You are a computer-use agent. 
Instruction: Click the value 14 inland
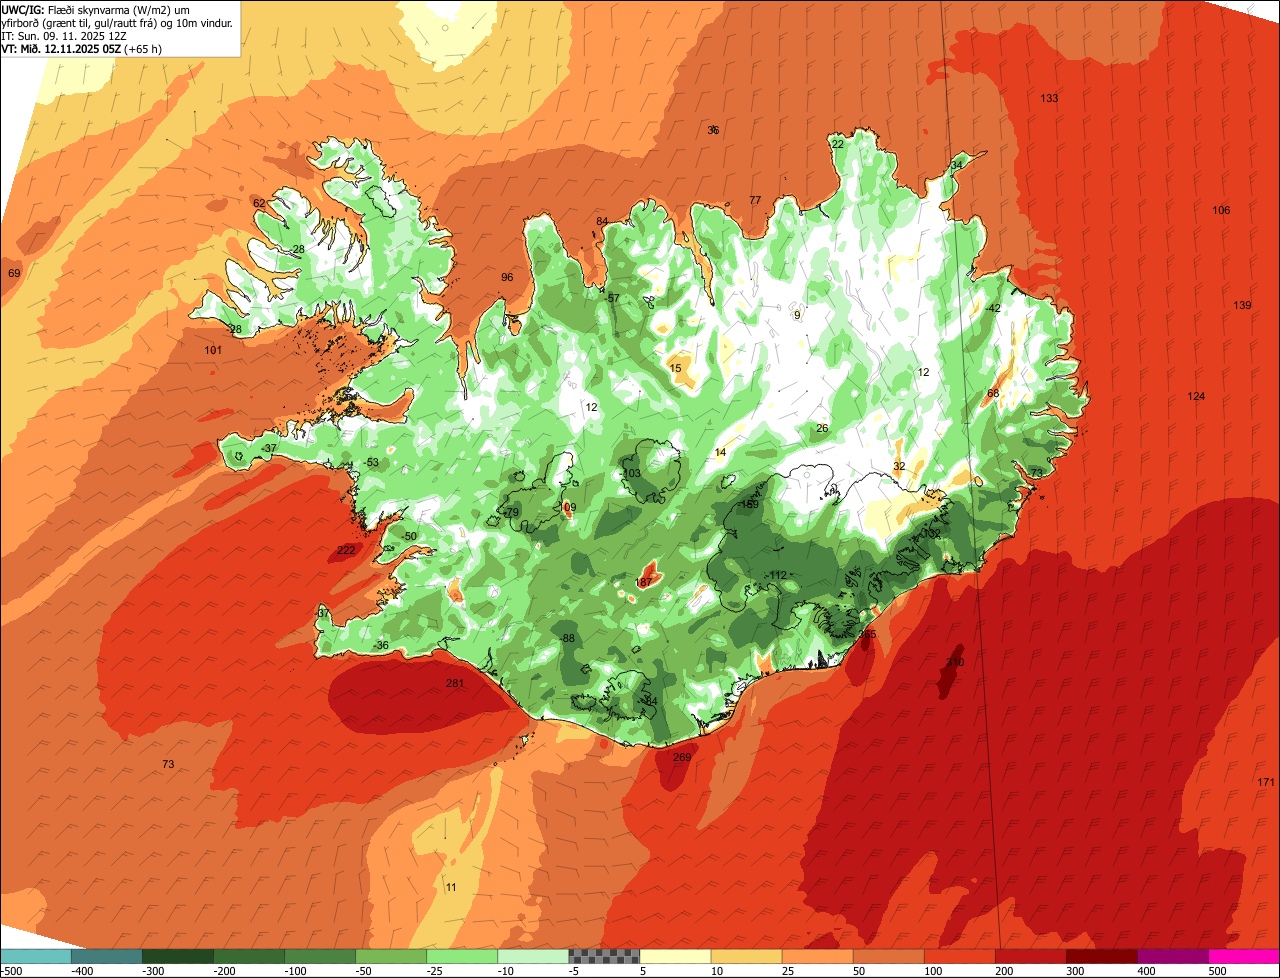coord(720,453)
